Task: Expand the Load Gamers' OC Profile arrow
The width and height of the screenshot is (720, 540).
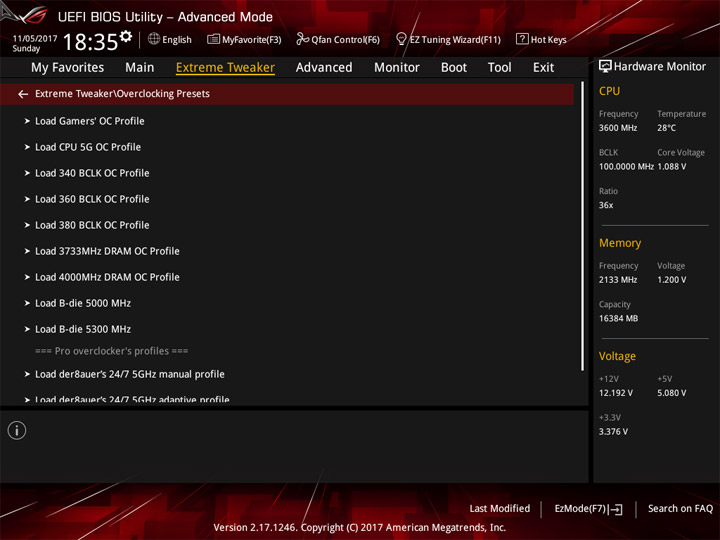Action: (x=27, y=121)
